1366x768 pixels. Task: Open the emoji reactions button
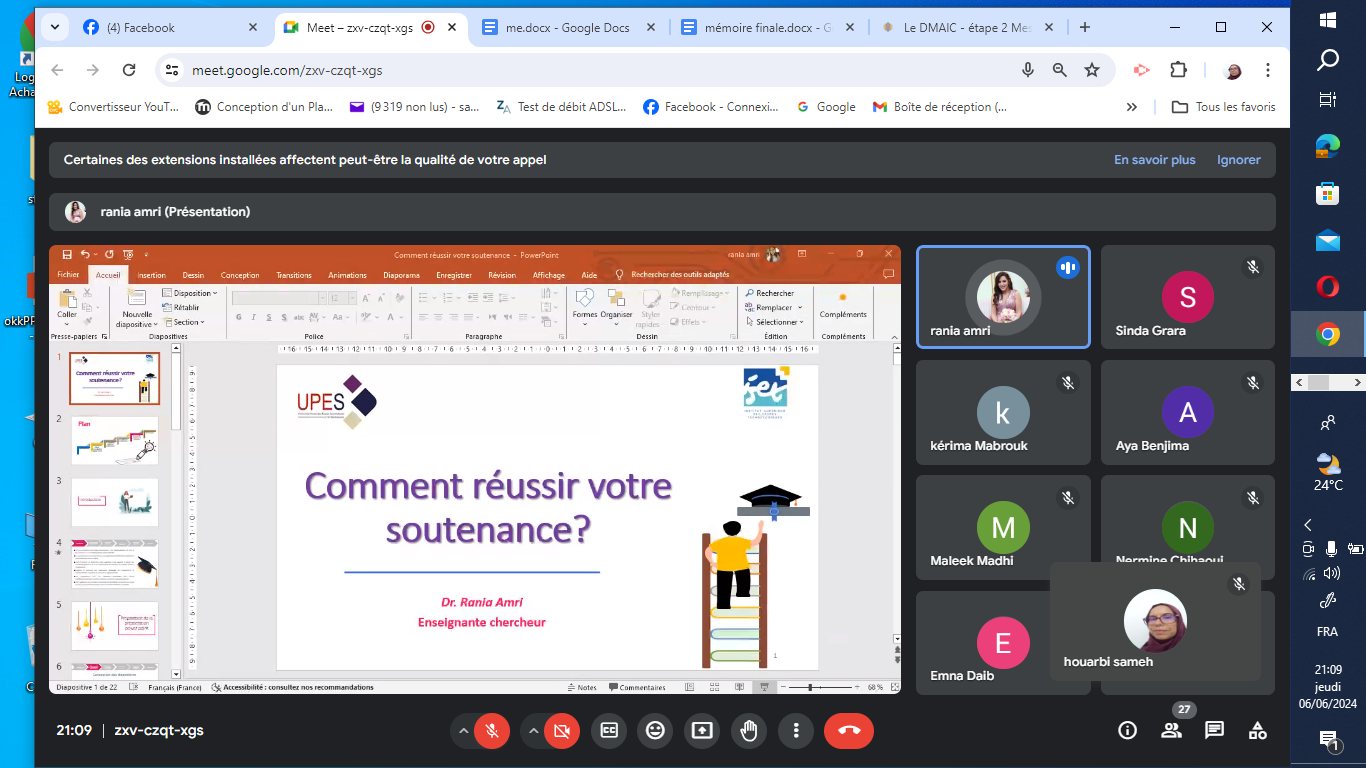coord(655,730)
